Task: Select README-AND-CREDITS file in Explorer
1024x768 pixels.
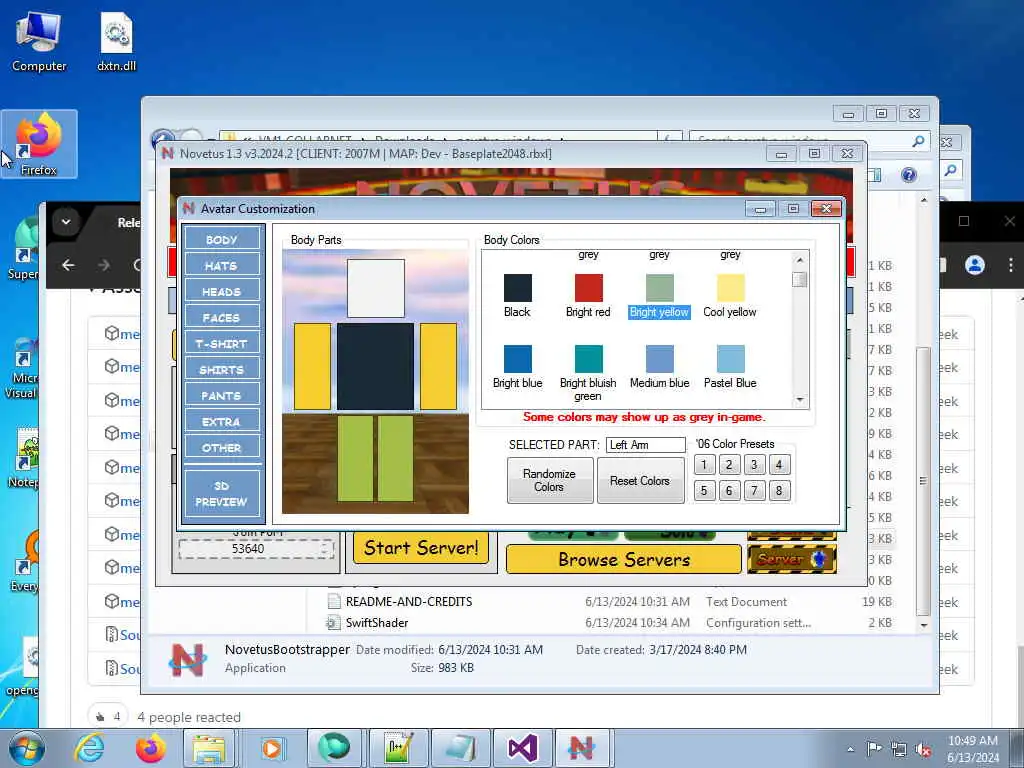Action: [x=409, y=601]
